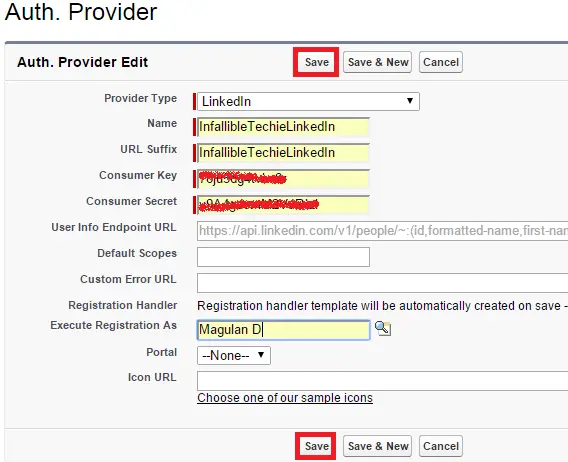Viewport: 568px width, 462px height.
Task: Follow the Choose one of our sample icons link
Action: [x=285, y=398]
